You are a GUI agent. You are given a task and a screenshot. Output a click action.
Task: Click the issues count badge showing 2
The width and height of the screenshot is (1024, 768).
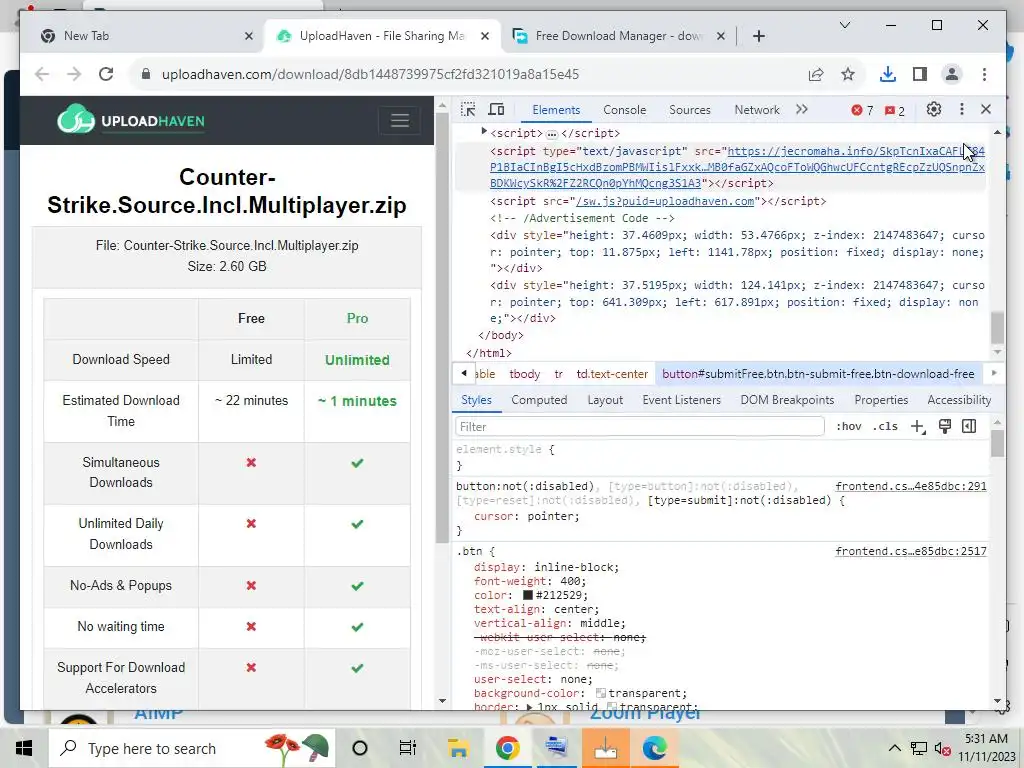(x=895, y=110)
